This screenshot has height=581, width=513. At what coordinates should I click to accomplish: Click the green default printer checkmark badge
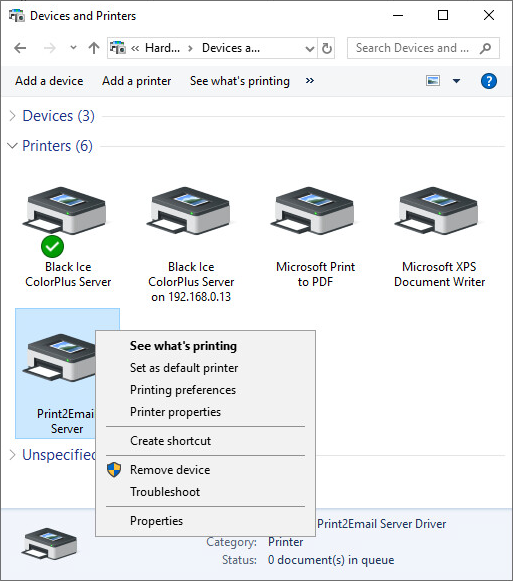click(52, 246)
